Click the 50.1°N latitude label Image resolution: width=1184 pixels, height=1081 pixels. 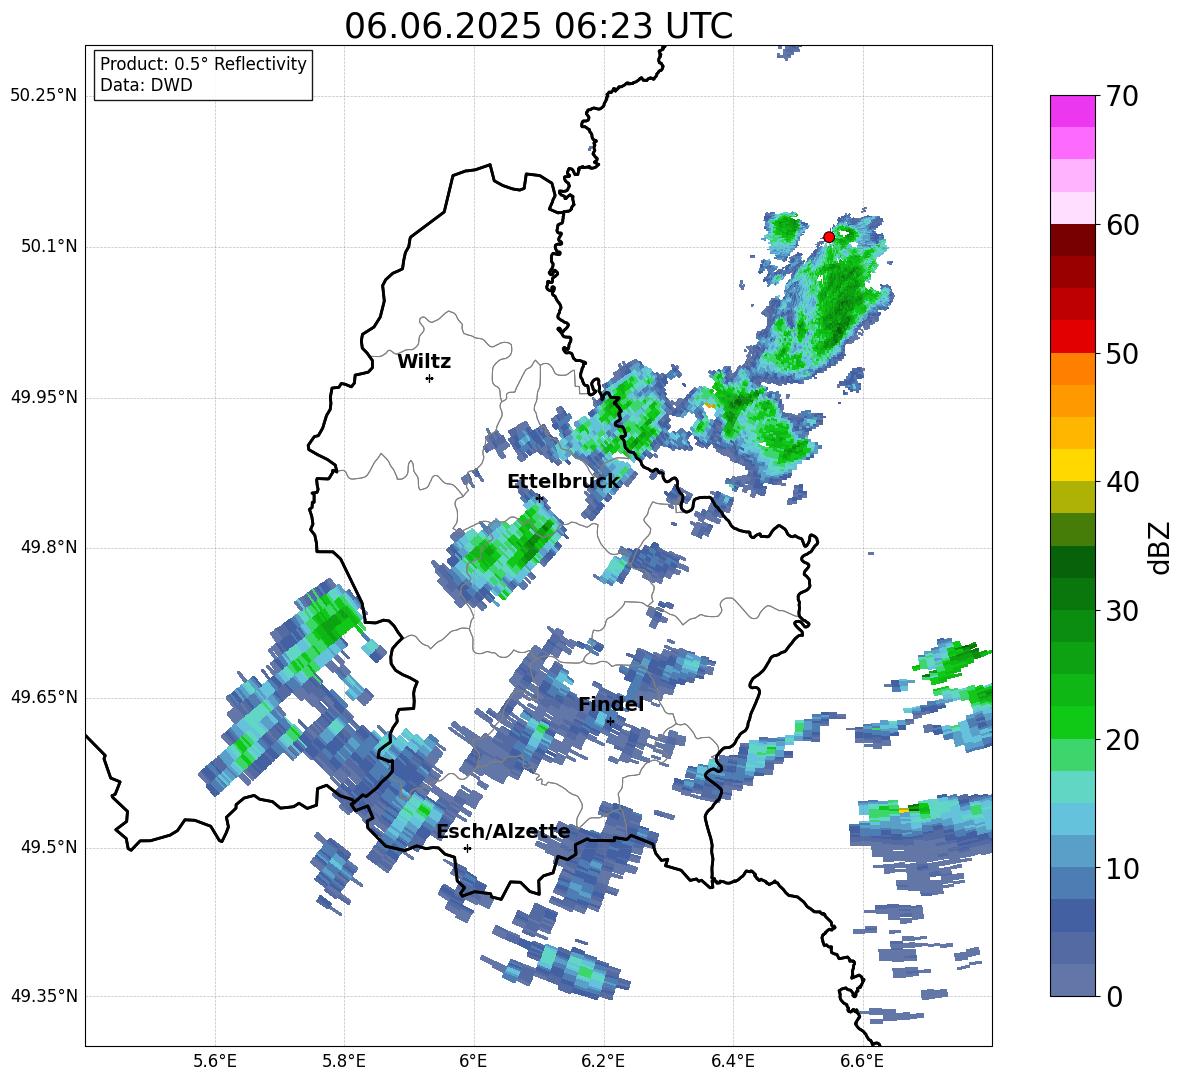pyautogui.click(x=50, y=246)
